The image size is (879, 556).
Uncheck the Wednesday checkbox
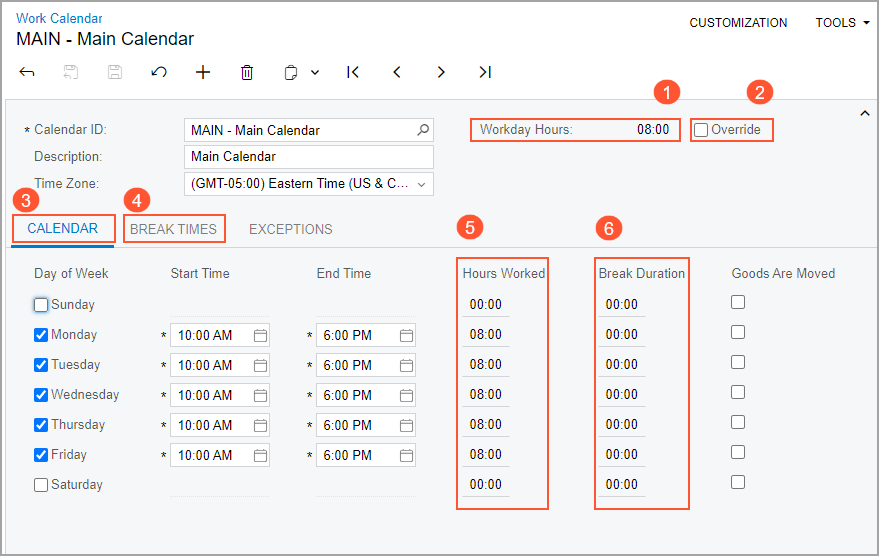tap(41, 395)
